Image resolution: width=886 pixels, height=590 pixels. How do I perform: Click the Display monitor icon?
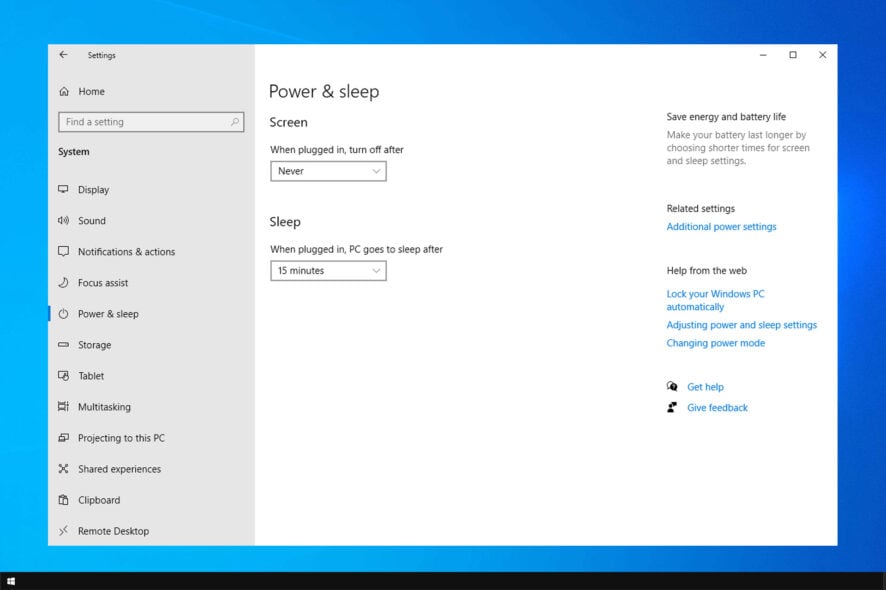[63, 189]
